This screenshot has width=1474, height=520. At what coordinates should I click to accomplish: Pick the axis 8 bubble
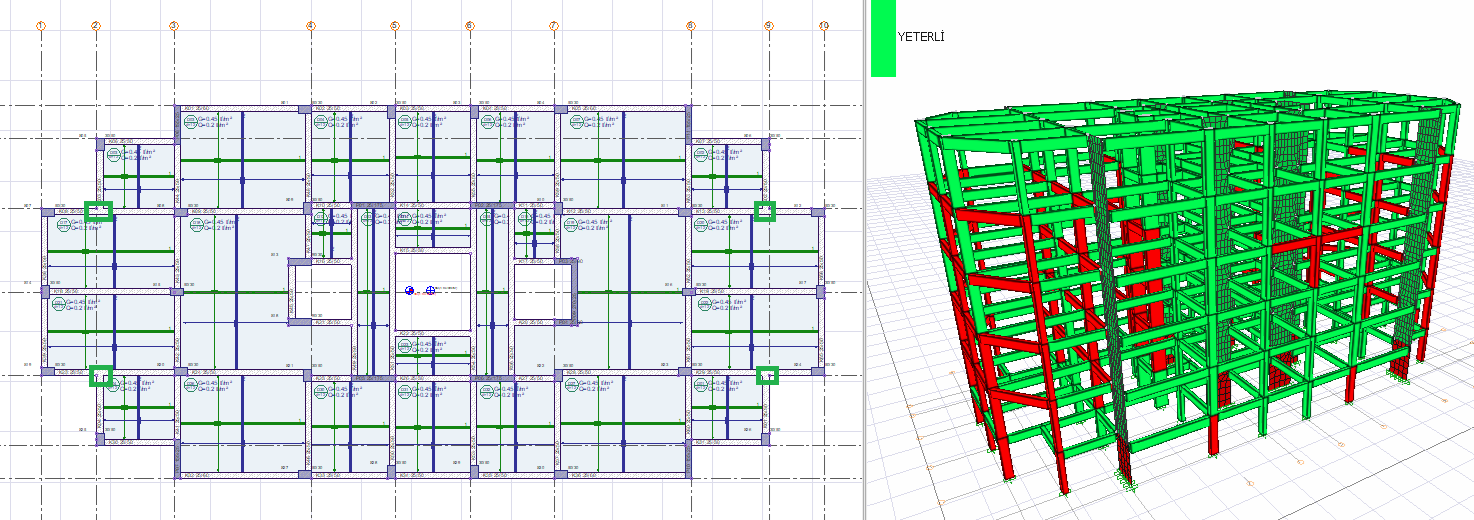pos(690,26)
